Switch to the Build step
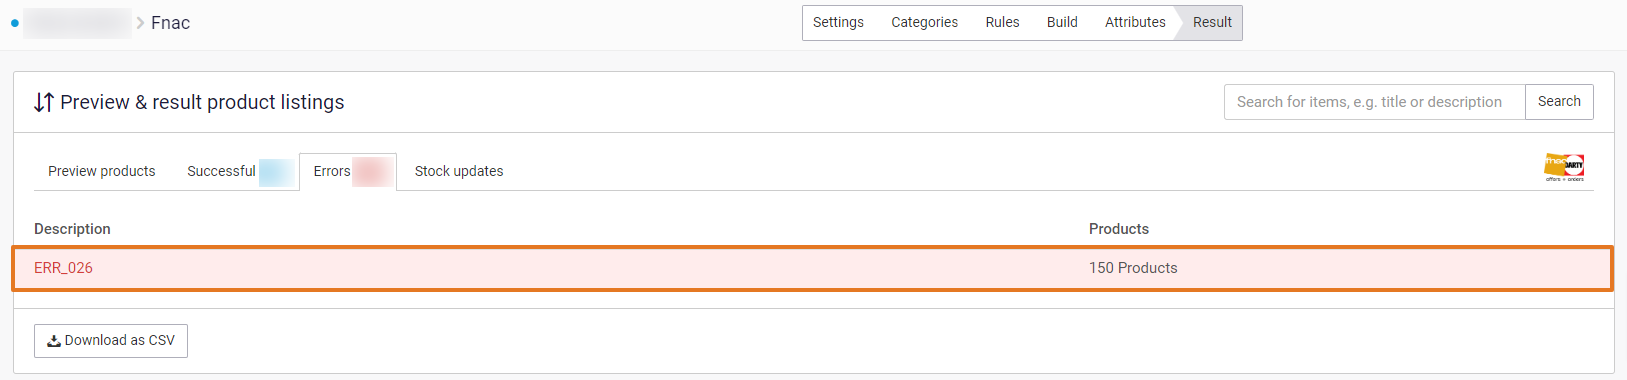The width and height of the screenshot is (1627, 380). point(1062,22)
